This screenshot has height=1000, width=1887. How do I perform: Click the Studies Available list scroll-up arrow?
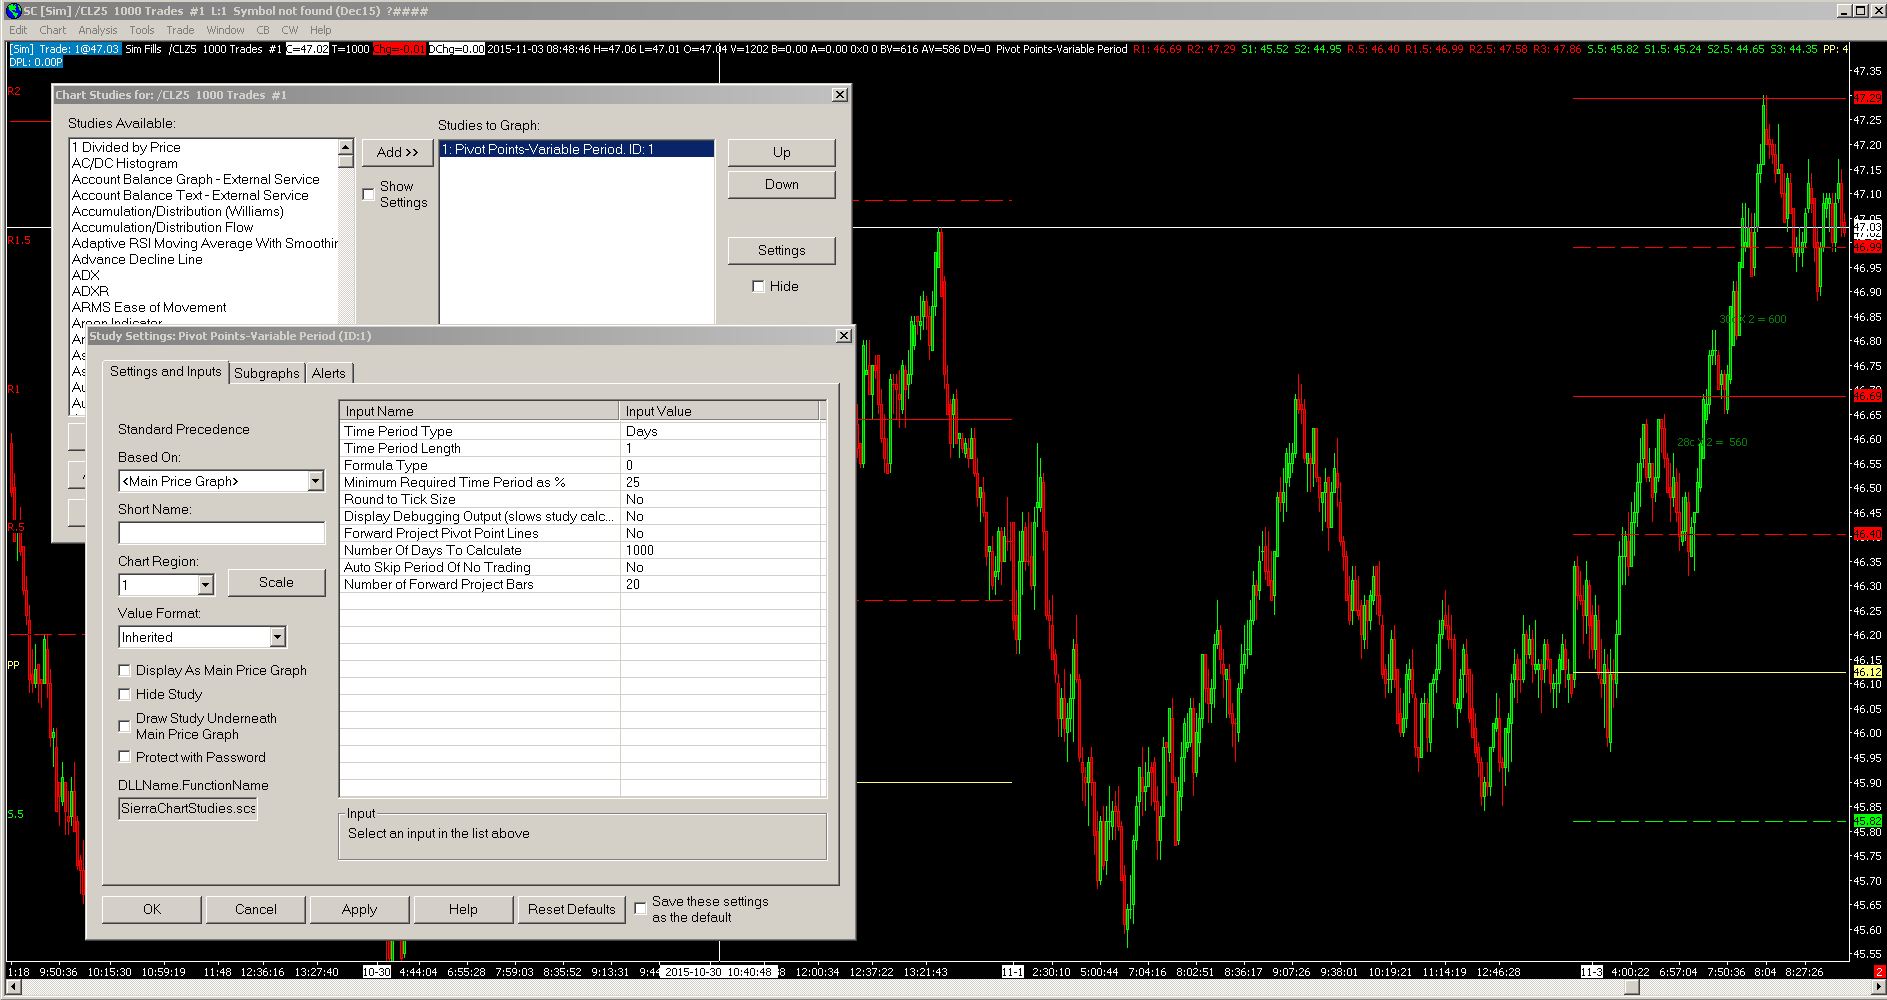tap(346, 147)
